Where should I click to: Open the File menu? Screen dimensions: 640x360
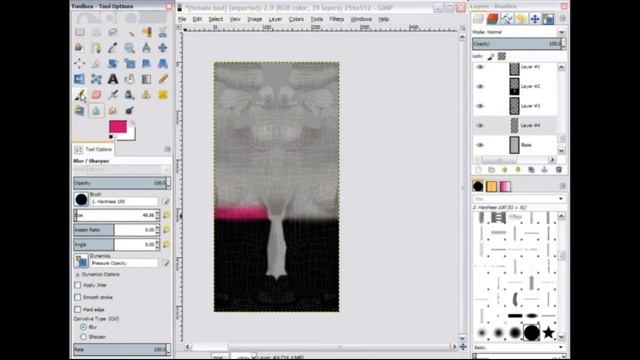(182, 19)
